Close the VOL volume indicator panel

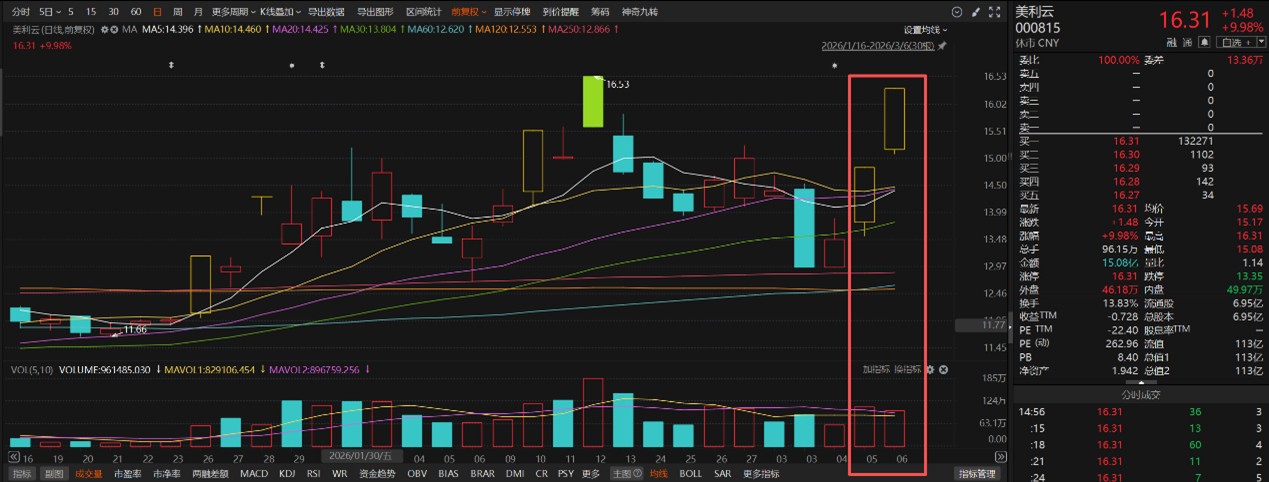tap(943, 370)
